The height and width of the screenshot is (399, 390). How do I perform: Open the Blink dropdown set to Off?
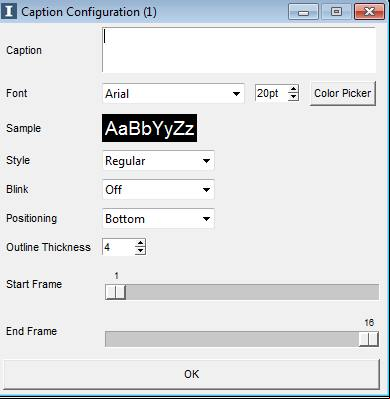pos(158,190)
